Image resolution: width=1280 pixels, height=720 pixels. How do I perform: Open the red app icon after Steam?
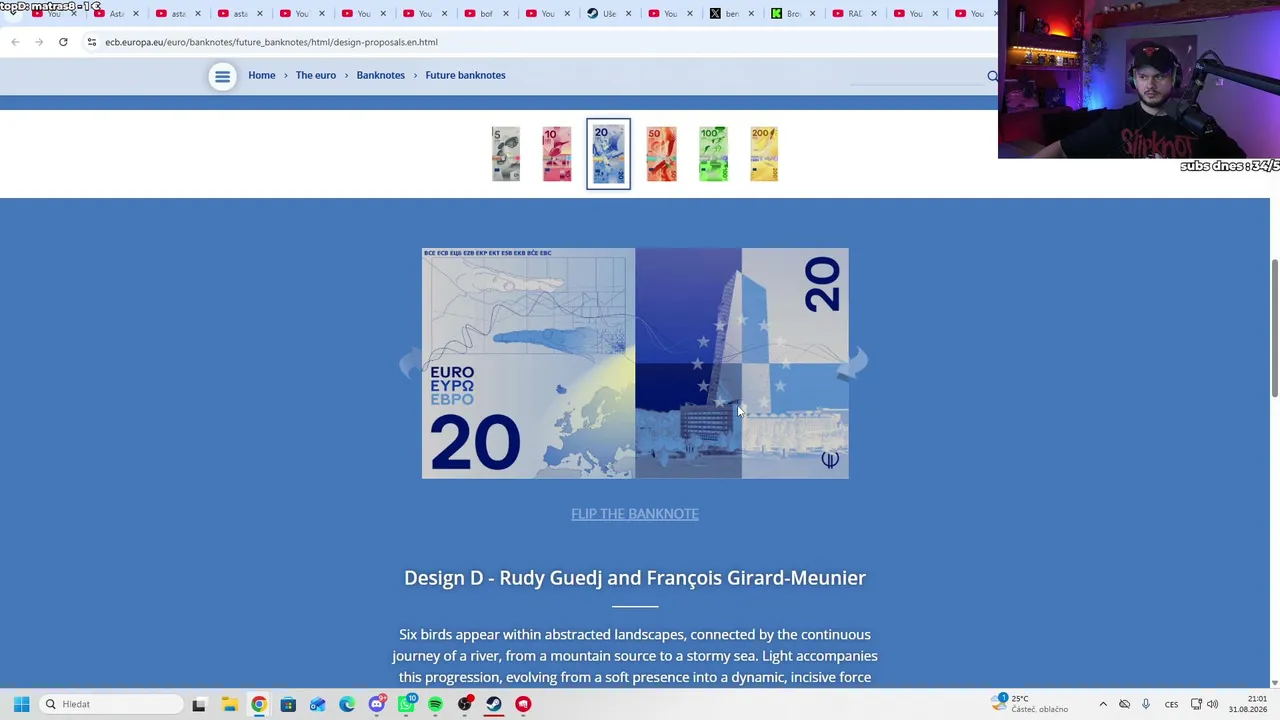tap(523, 704)
